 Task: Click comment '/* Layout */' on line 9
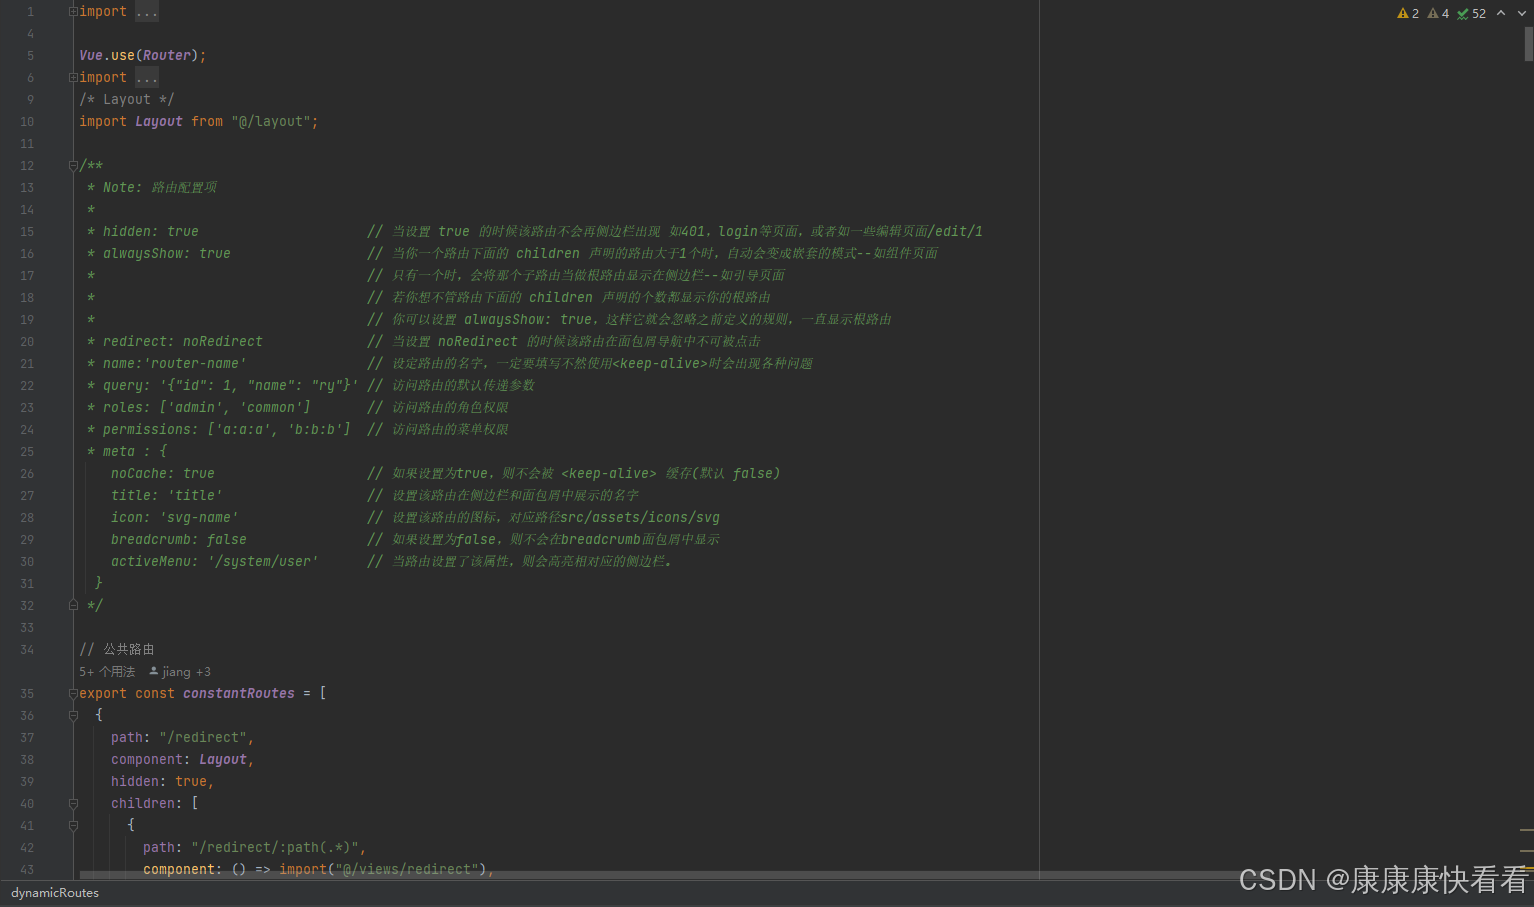click(x=127, y=100)
